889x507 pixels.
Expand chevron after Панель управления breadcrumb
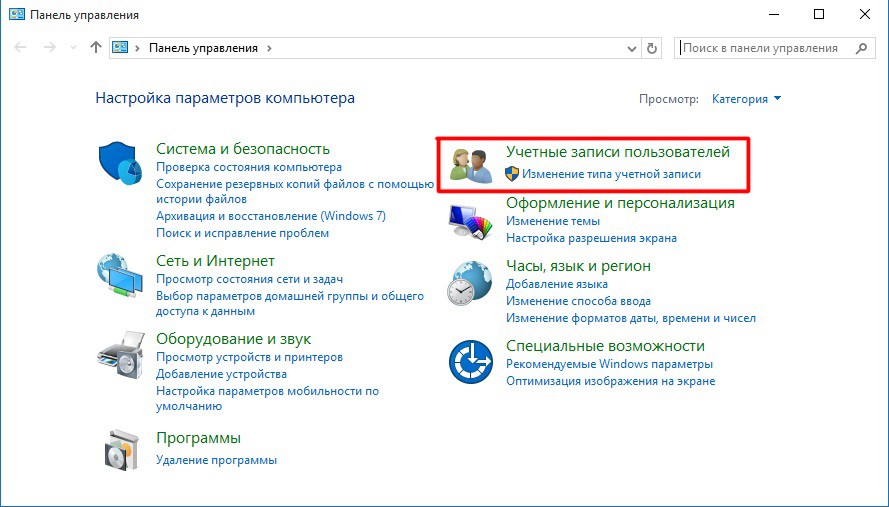[x=269, y=48]
